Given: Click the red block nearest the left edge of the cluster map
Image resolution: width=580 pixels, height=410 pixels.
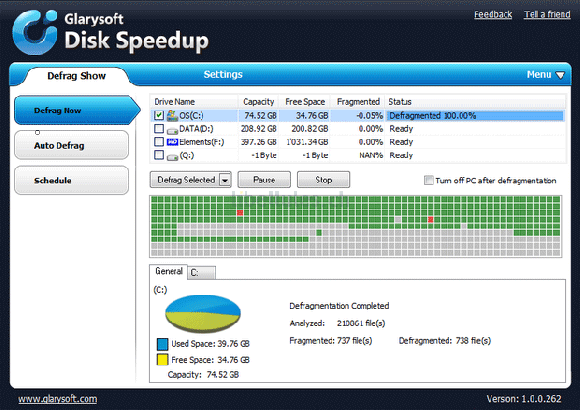Looking at the screenshot, I should pyautogui.click(x=240, y=213).
